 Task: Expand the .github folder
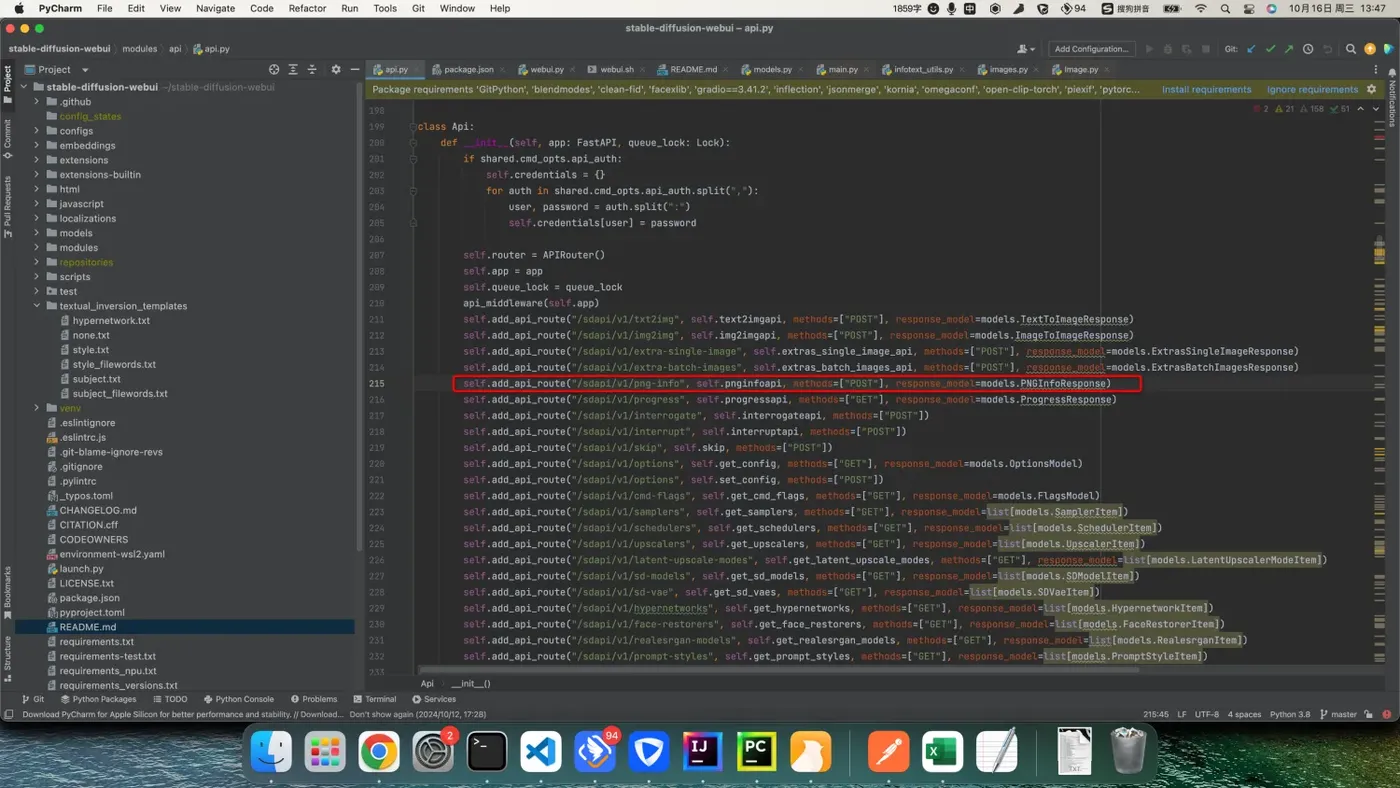37,102
